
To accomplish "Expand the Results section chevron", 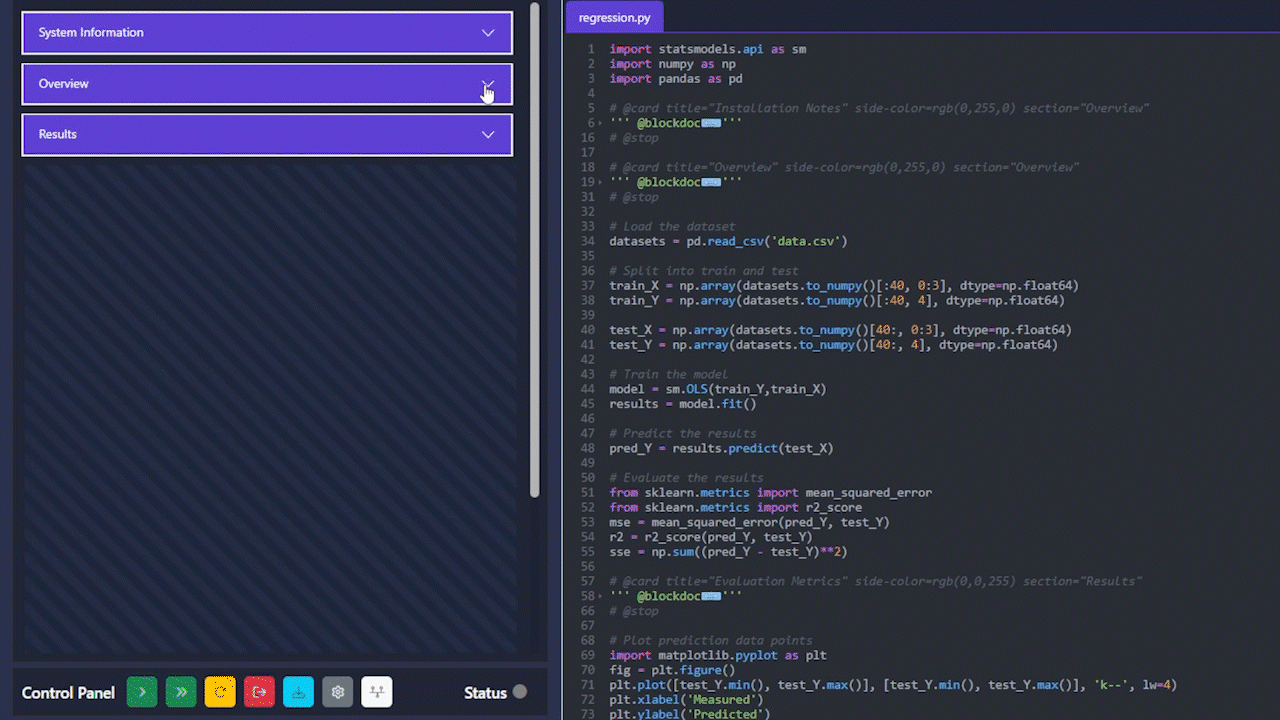I will point(488,135).
